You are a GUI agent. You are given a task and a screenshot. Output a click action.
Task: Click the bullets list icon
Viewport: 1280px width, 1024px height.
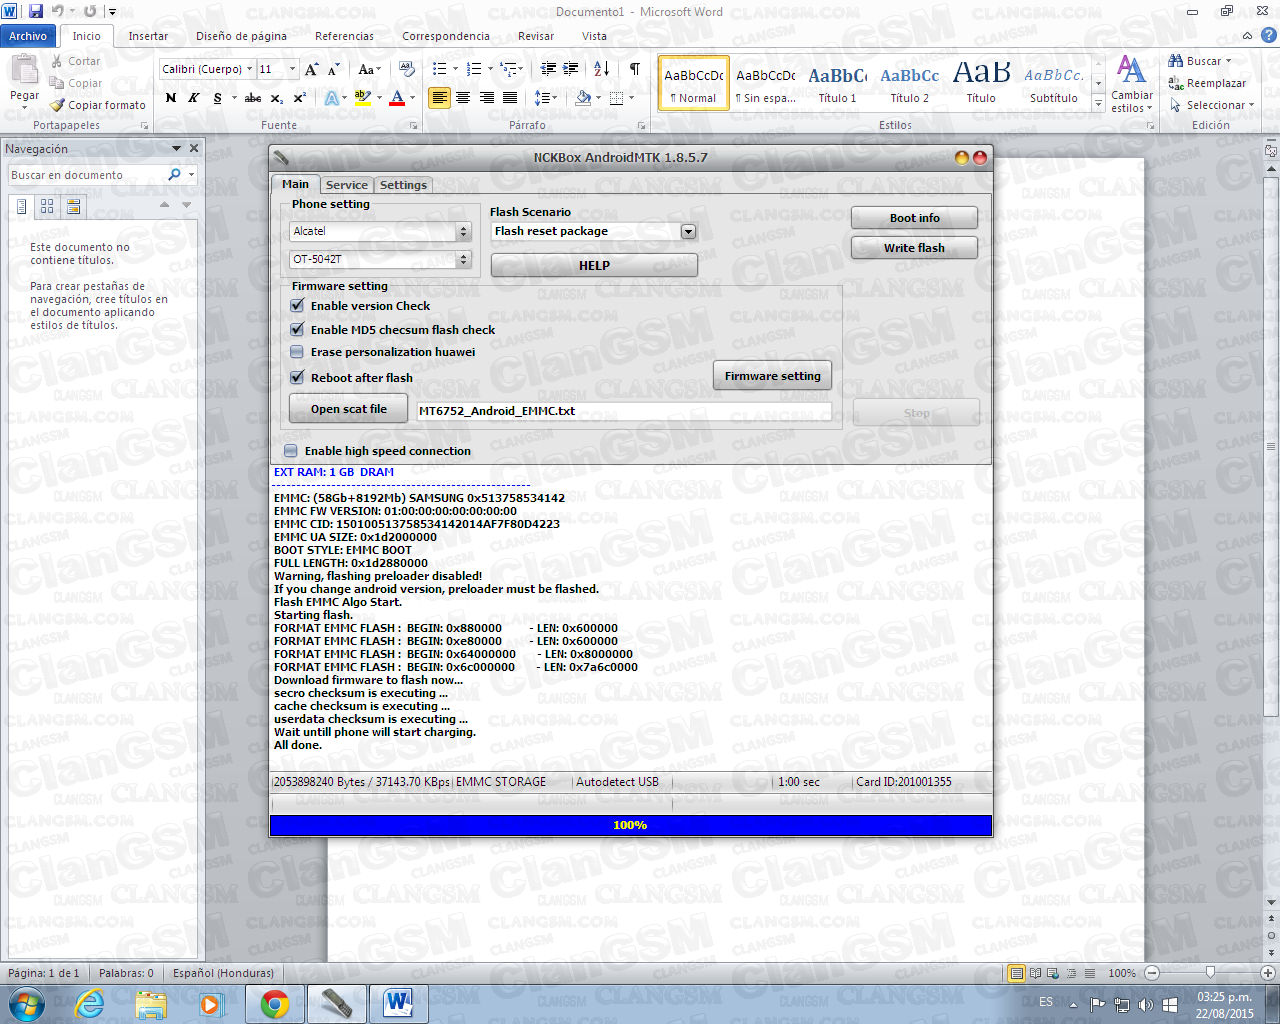click(439, 69)
